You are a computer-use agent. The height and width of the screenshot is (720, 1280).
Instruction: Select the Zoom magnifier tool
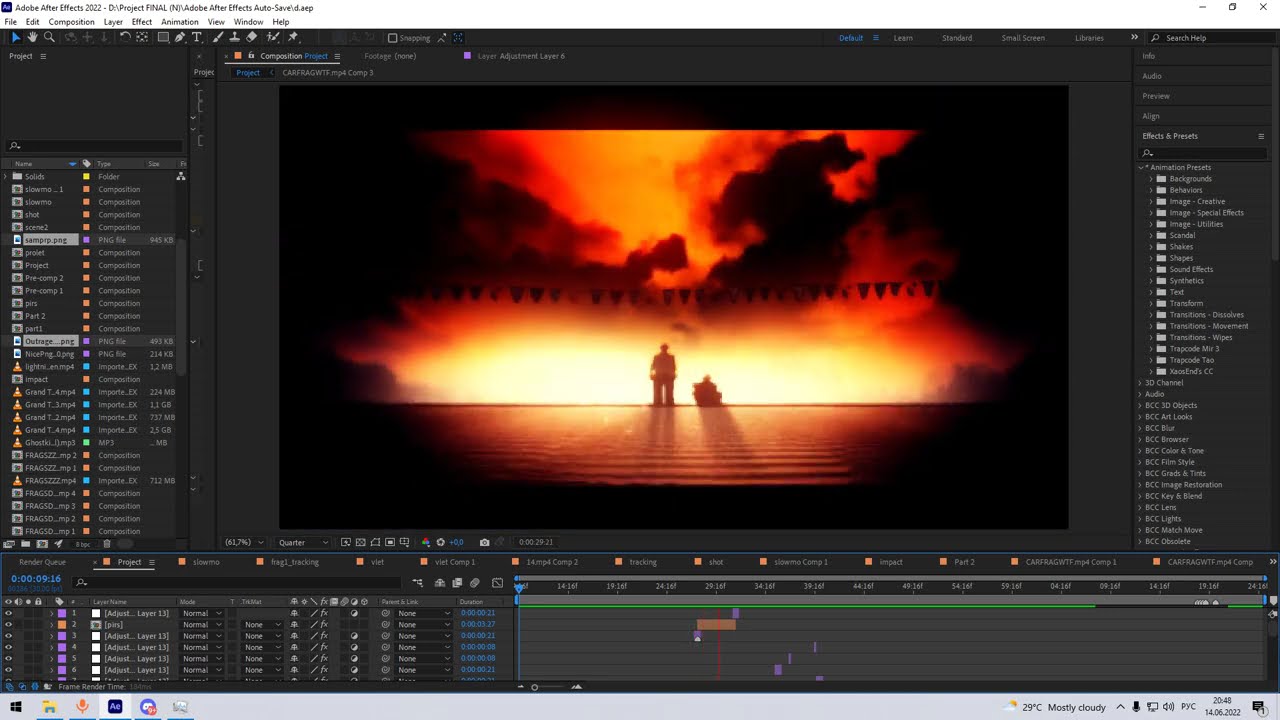pyautogui.click(x=49, y=37)
